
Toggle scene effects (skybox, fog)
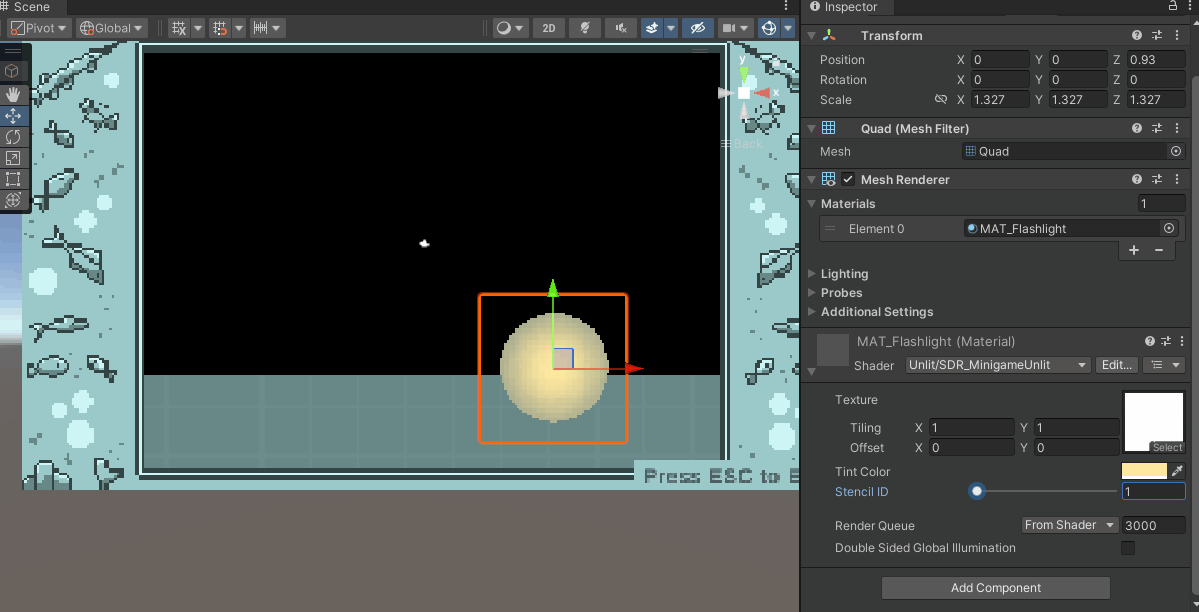651,28
